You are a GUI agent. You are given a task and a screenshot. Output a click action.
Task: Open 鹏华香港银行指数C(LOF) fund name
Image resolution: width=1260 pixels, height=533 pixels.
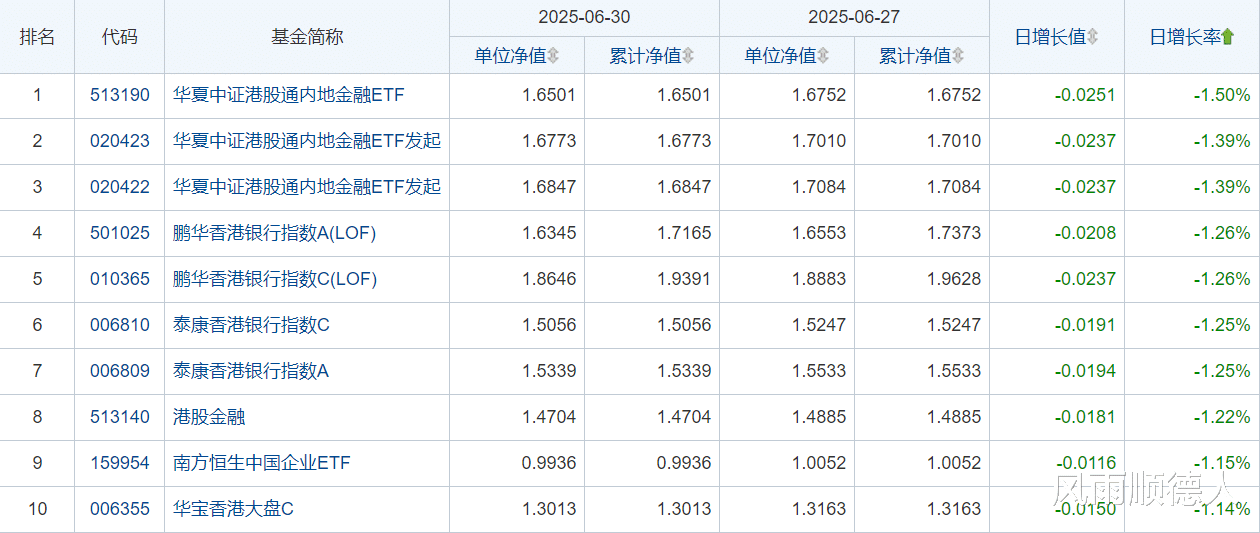[x=275, y=279]
